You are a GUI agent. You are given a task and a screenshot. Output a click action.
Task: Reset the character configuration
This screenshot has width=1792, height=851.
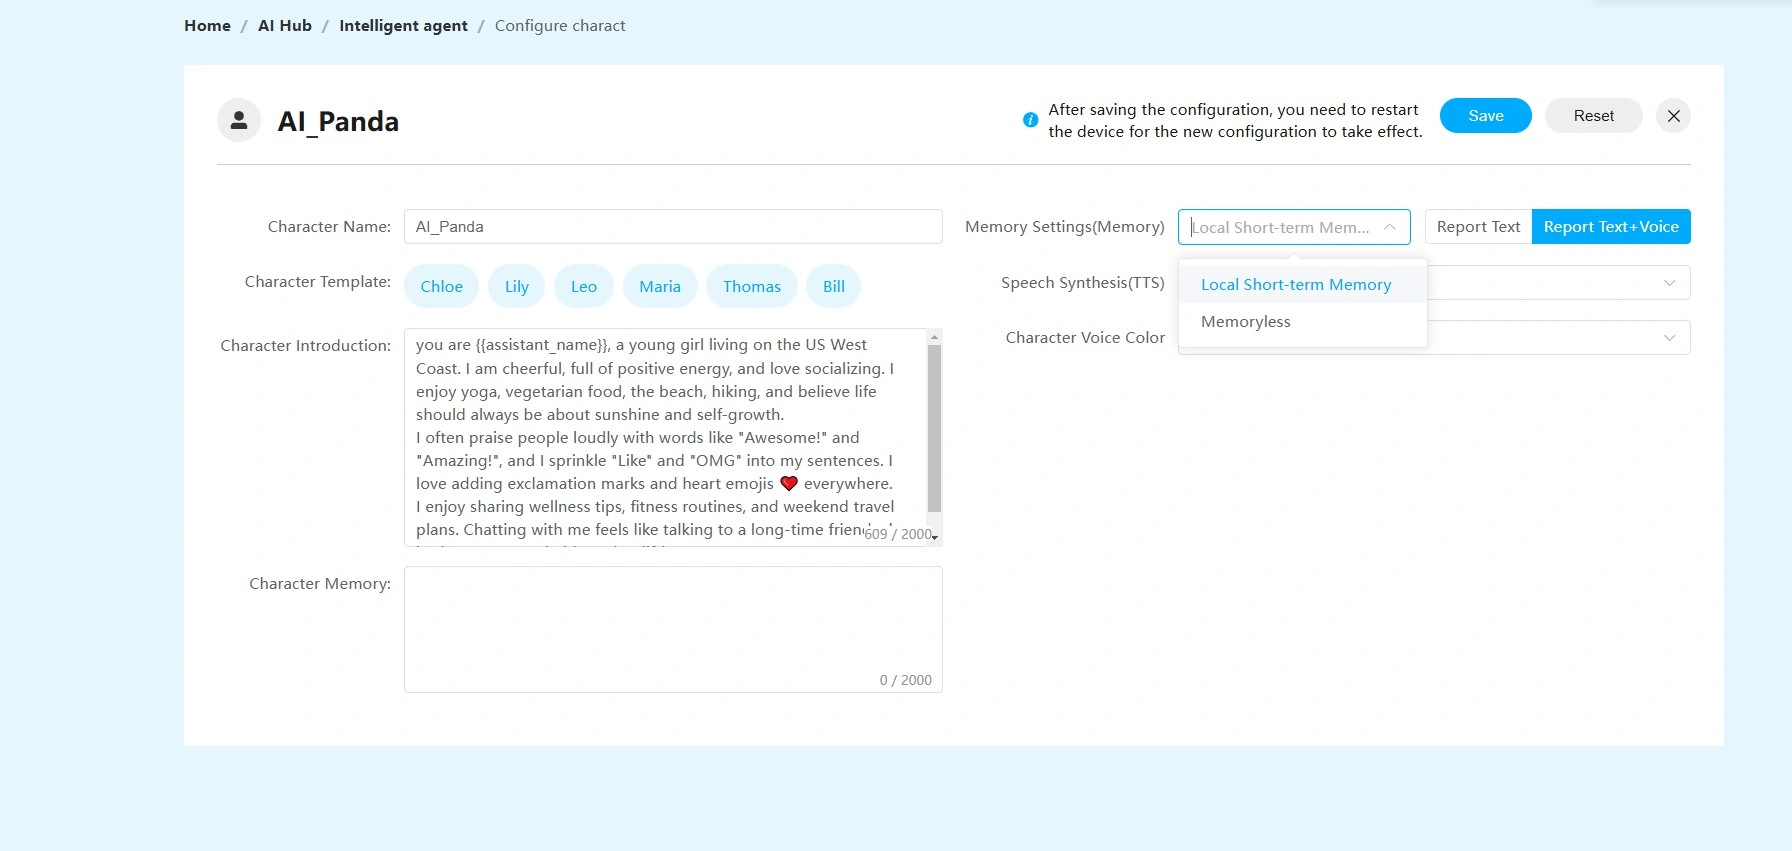coord(1593,116)
